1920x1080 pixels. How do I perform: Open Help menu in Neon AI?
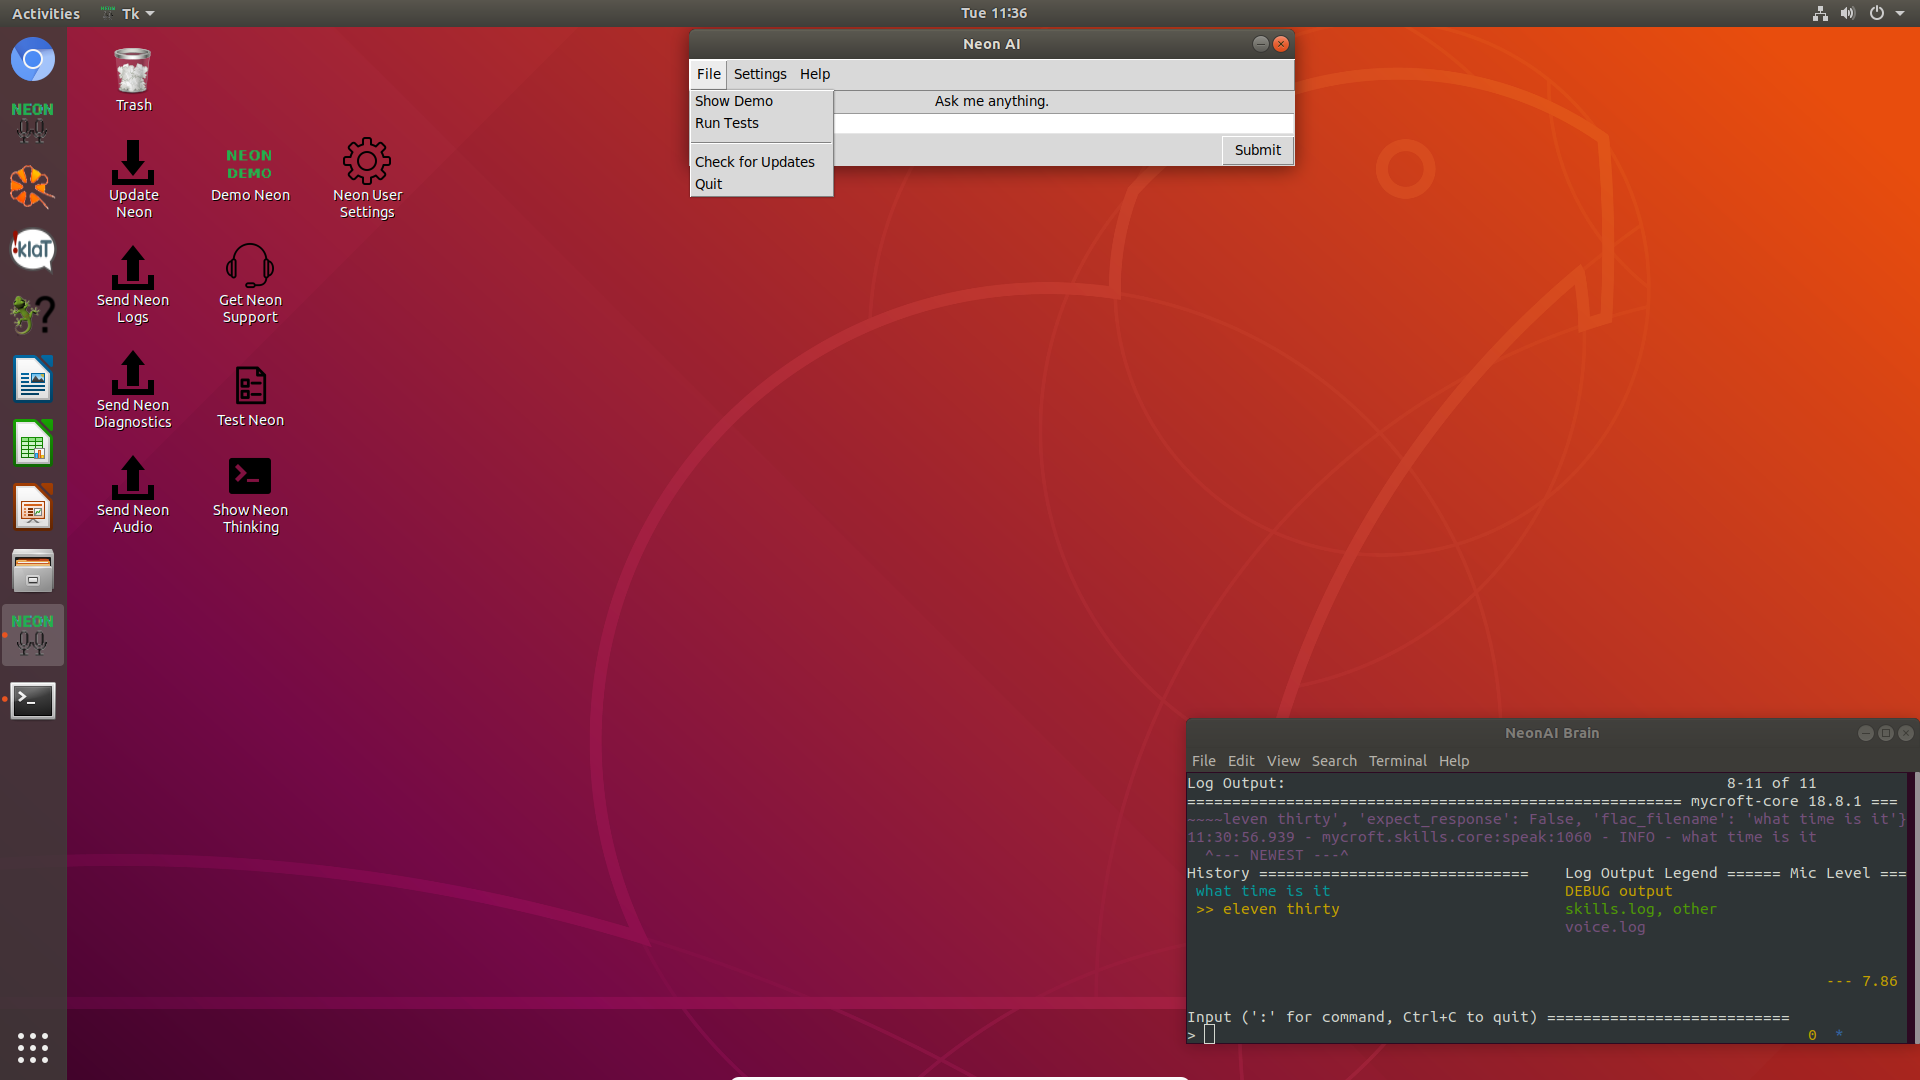(x=815, y=74)
